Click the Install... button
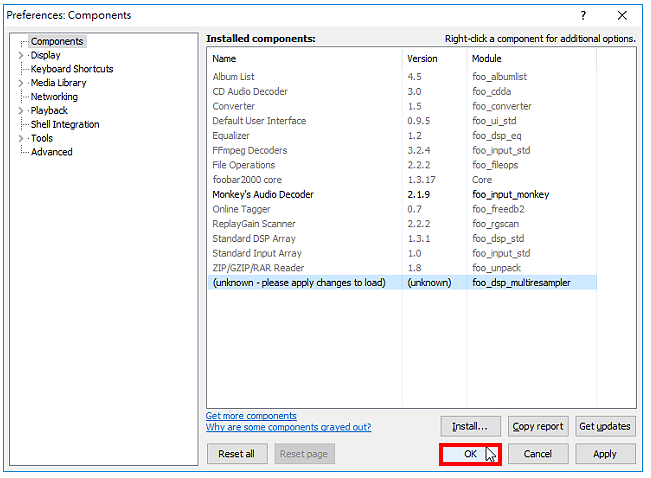 click(470, 427)
